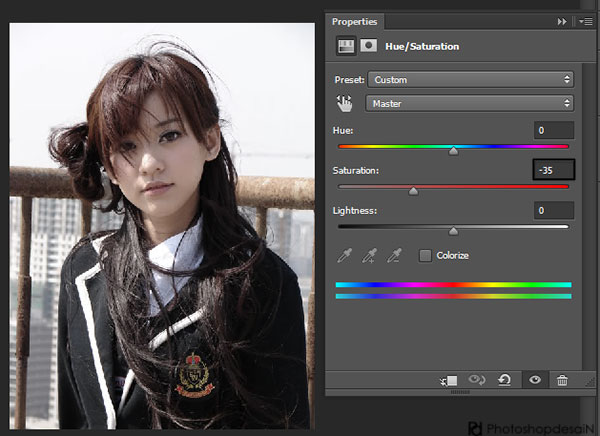This screenshot has height=436, width=600.
Task: Click view previous state icon
Action: [x=478, y=380]
